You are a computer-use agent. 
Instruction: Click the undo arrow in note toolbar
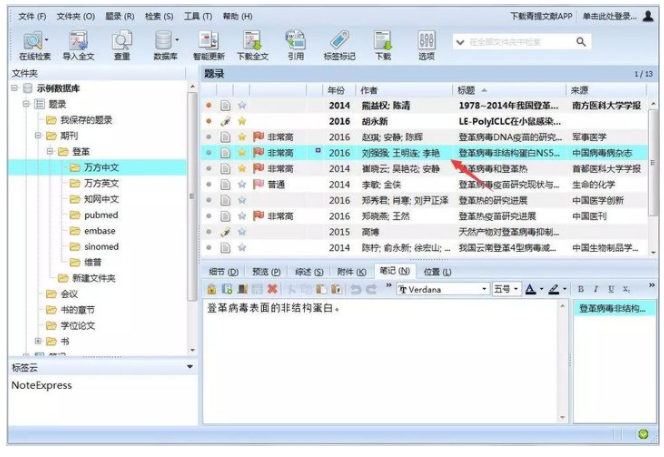pos(356,289)
